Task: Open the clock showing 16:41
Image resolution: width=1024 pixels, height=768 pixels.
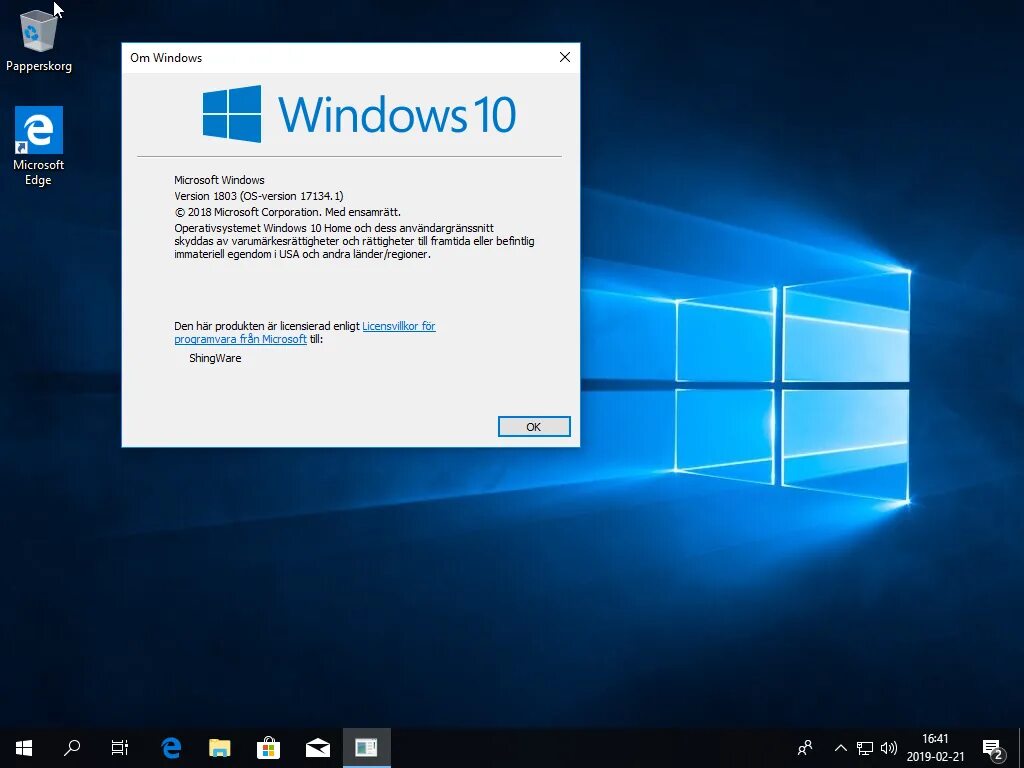Action: pyautogui.click(x=935, y=748)
